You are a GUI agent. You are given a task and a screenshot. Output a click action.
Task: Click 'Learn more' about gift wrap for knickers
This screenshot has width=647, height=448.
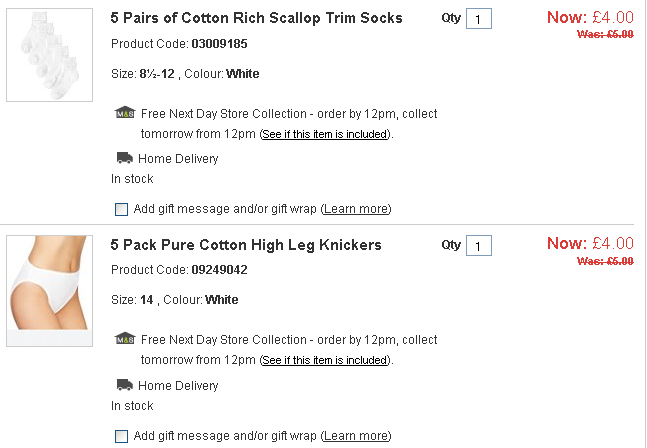(x=356, y=436)
